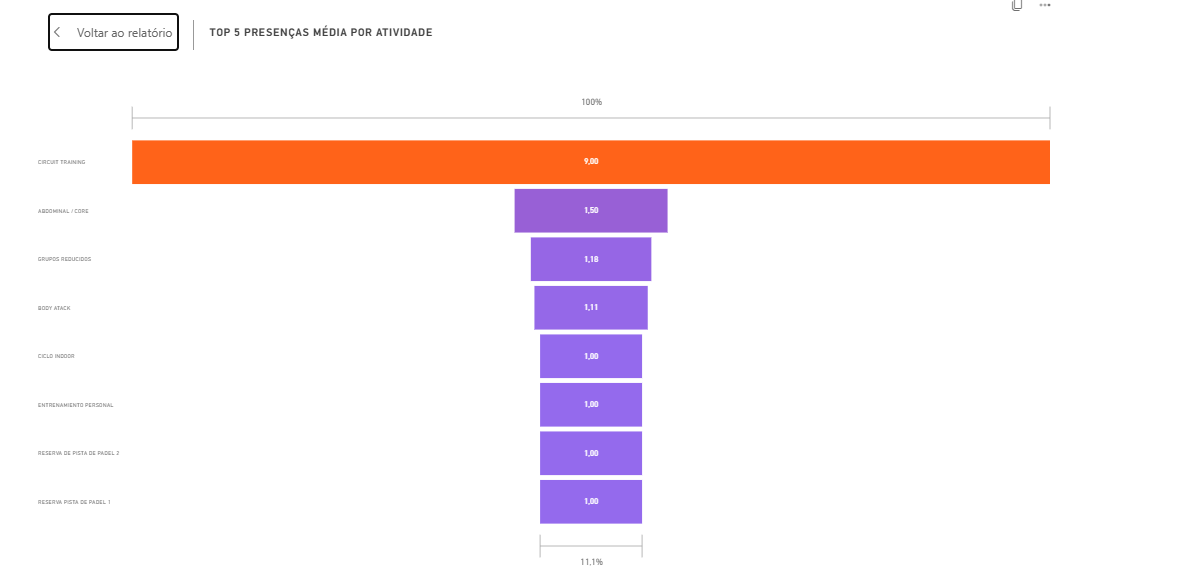Image resolution: width=1191 pixels, height=575 pixels.
Task: Select the Entrenamiento Personal funnel bar
Action: (591, 405)
